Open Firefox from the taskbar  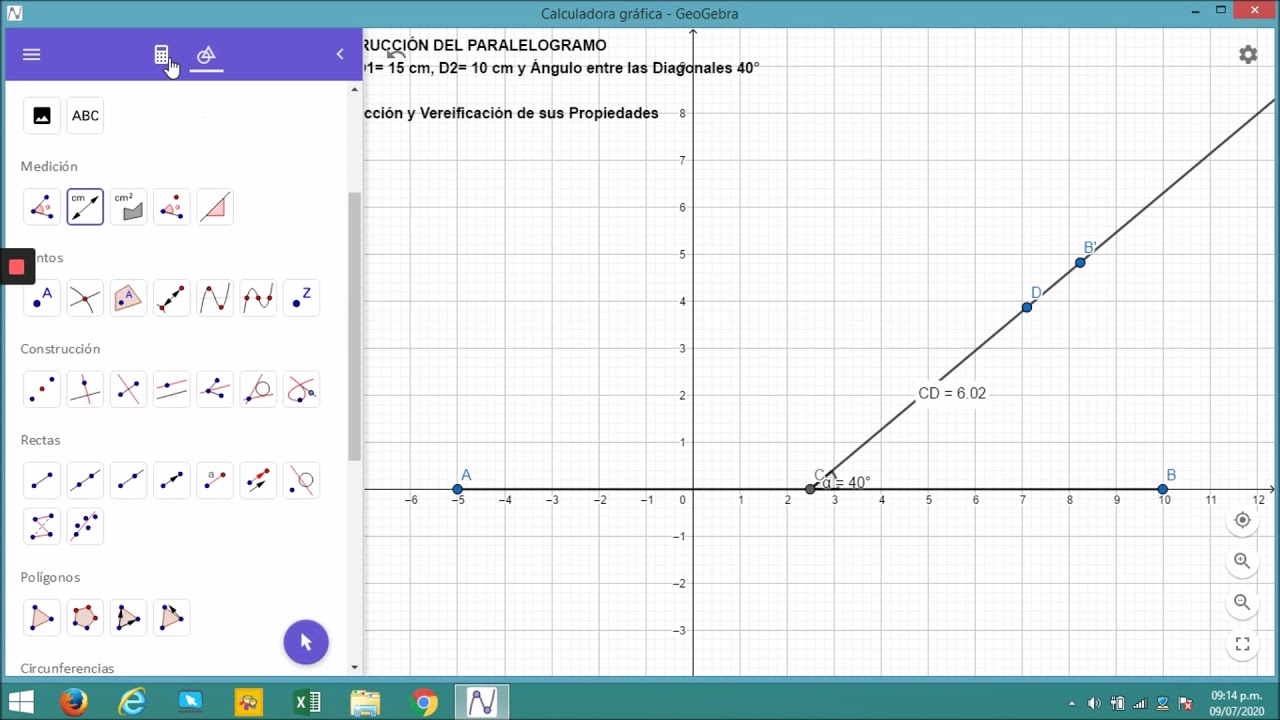point(74,703)
